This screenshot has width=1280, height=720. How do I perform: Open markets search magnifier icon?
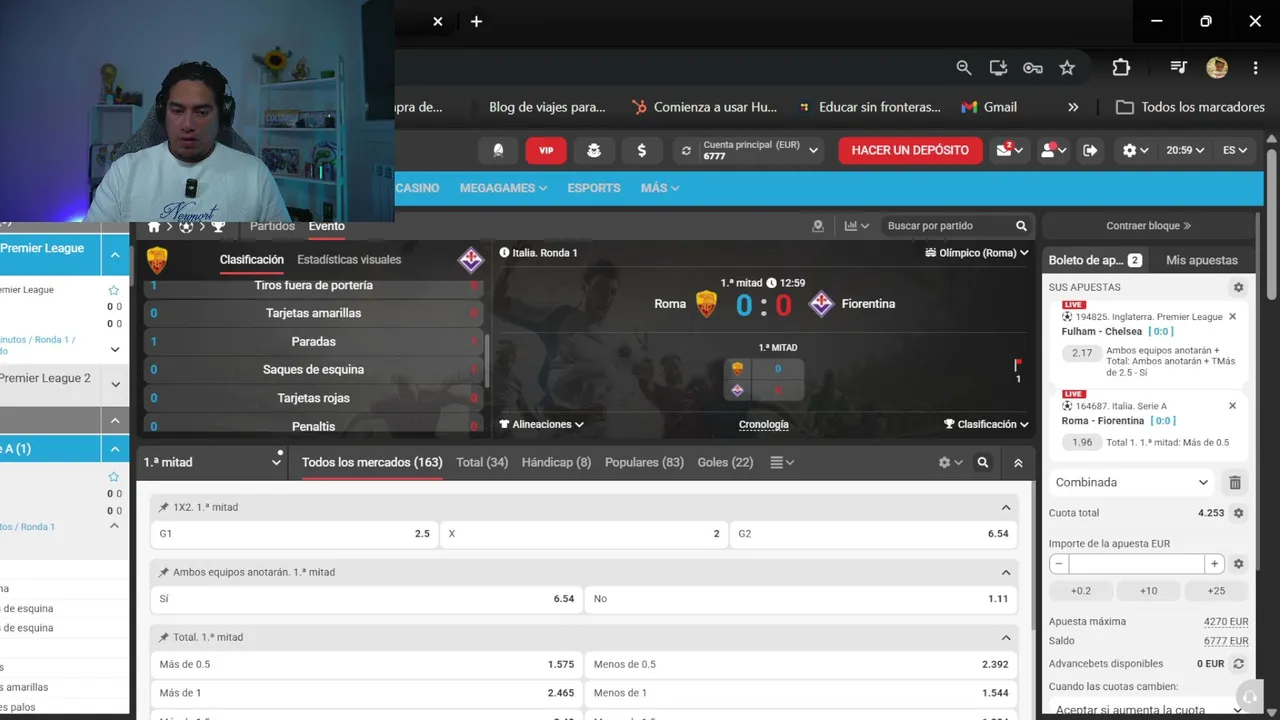click(983, 463)
